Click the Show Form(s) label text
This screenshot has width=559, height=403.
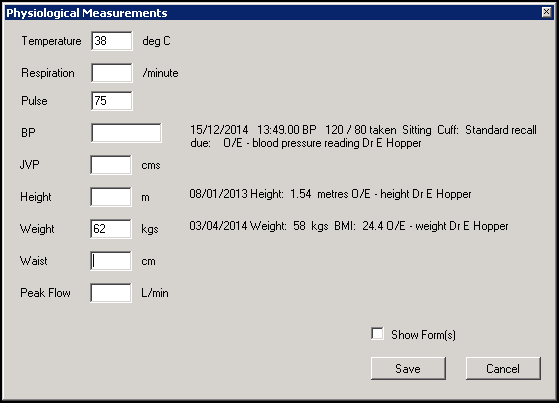pos(423,335)
